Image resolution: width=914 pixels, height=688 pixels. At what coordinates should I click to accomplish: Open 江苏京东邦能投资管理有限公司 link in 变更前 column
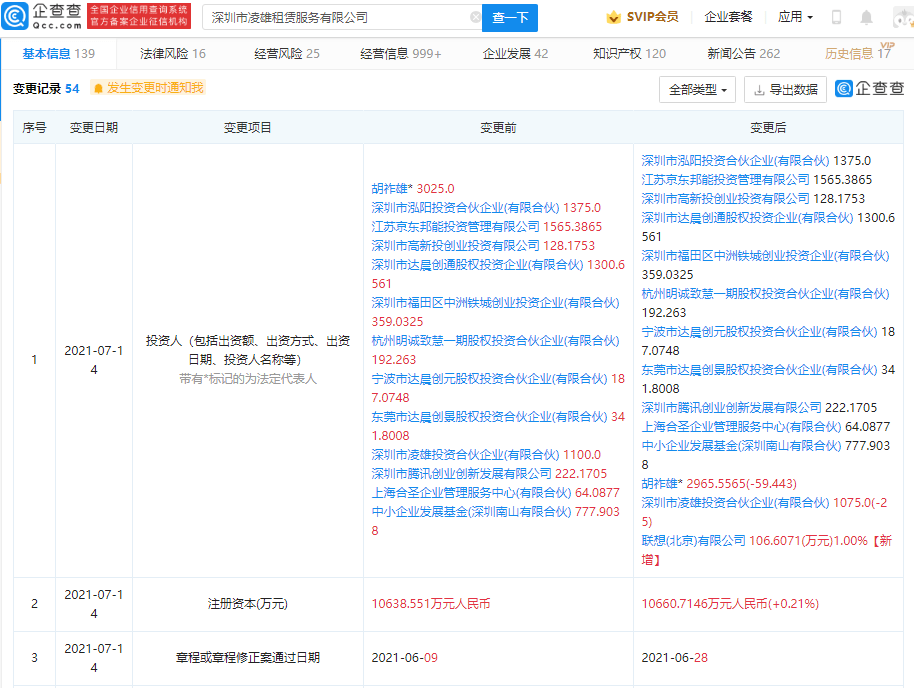455,227
